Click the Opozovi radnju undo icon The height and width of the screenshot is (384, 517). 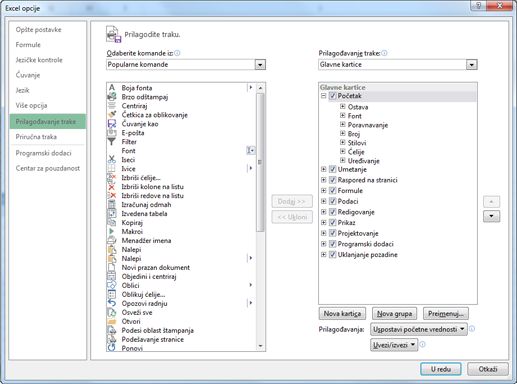point(112,303)
